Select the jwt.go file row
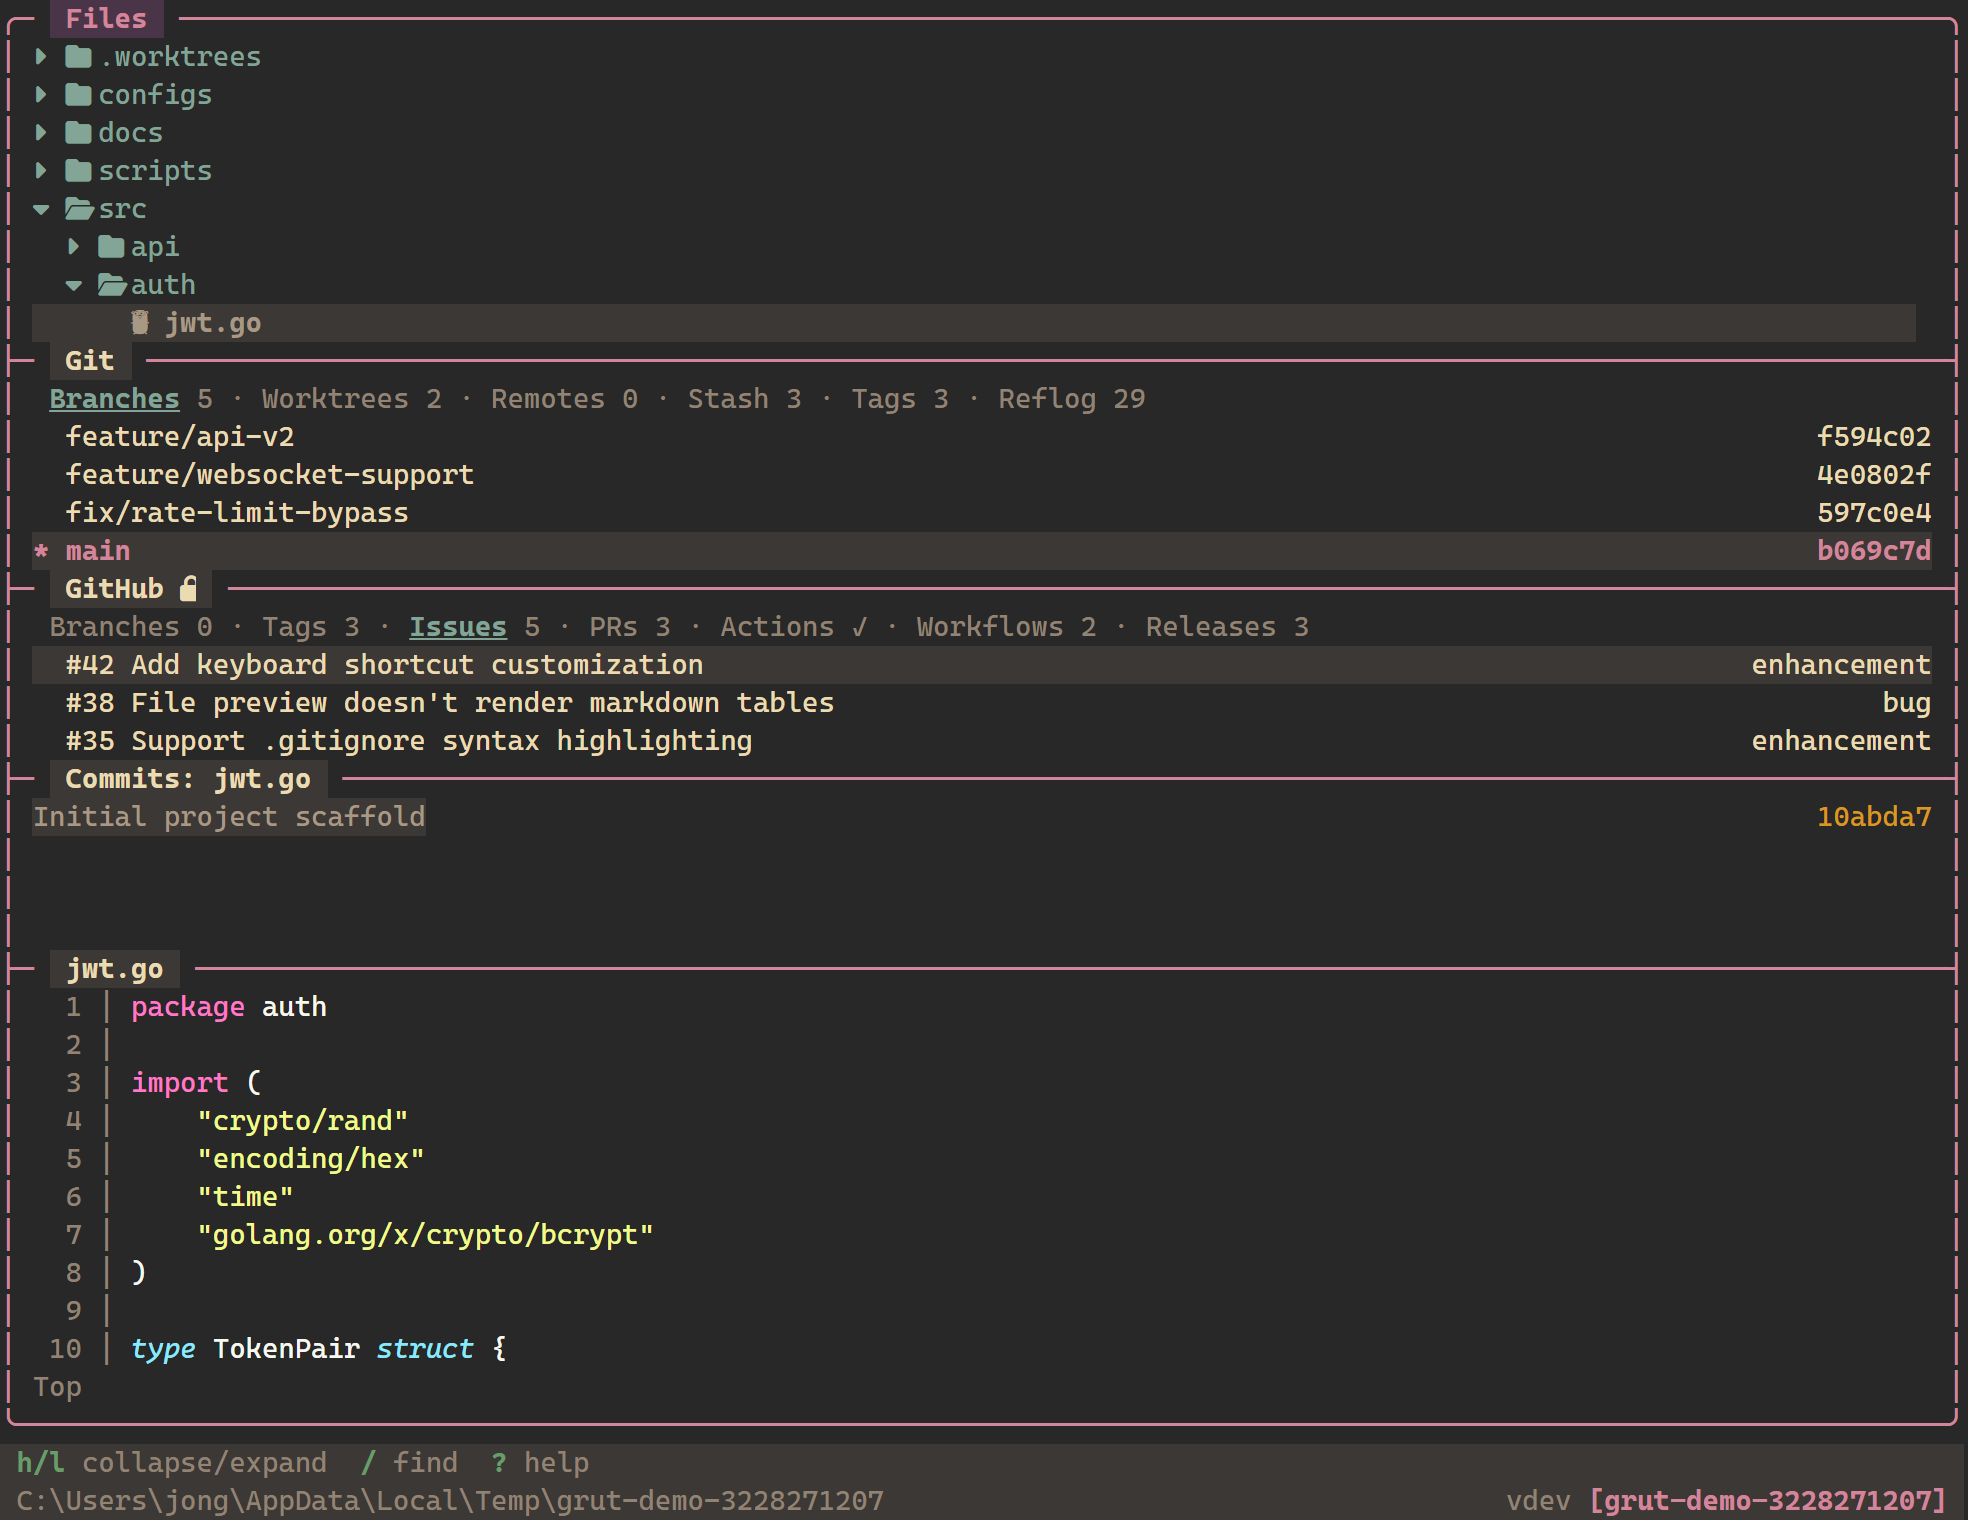 coord(974,323)
